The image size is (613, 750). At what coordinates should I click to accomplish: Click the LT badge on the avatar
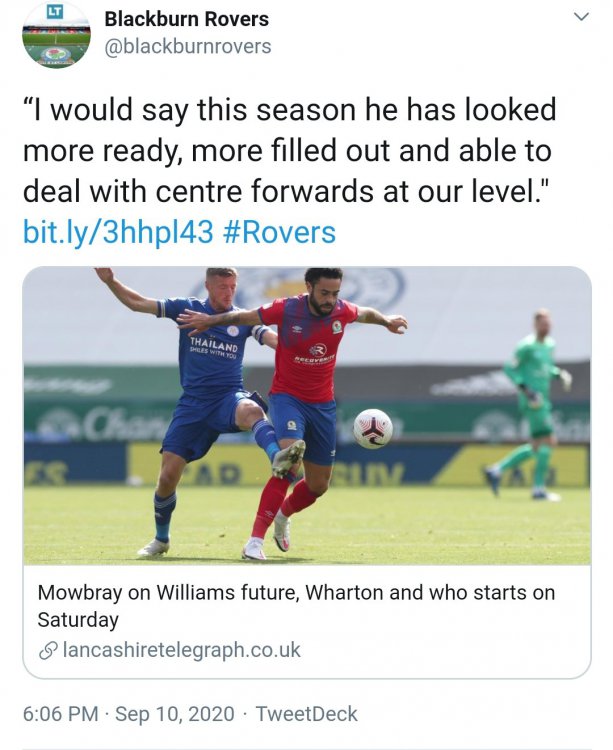56,11
